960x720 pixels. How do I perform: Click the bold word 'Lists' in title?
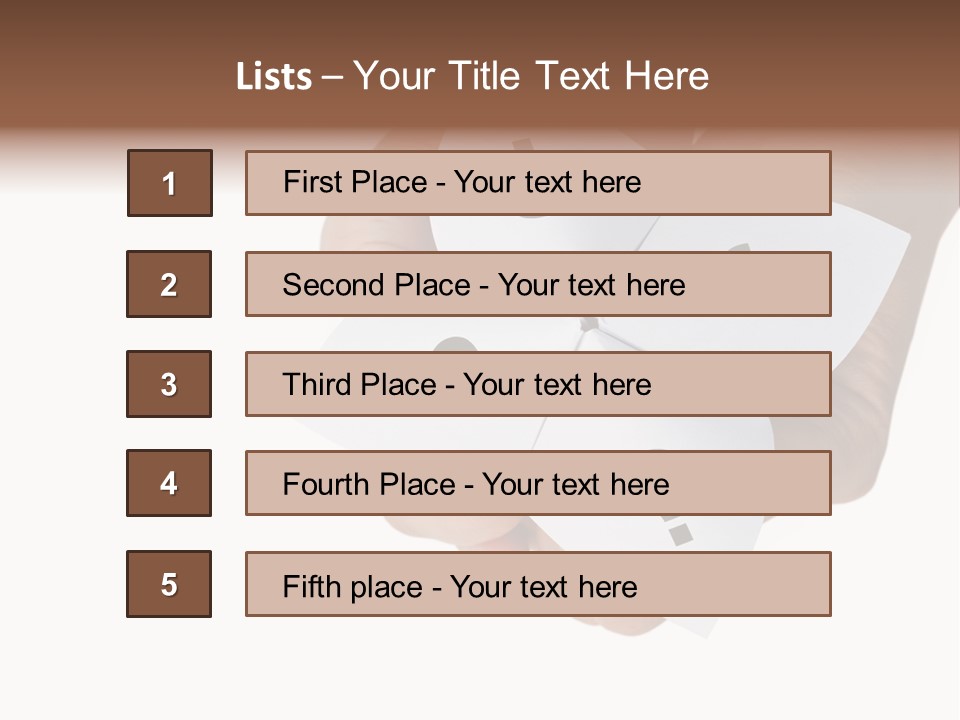point(274,77)
